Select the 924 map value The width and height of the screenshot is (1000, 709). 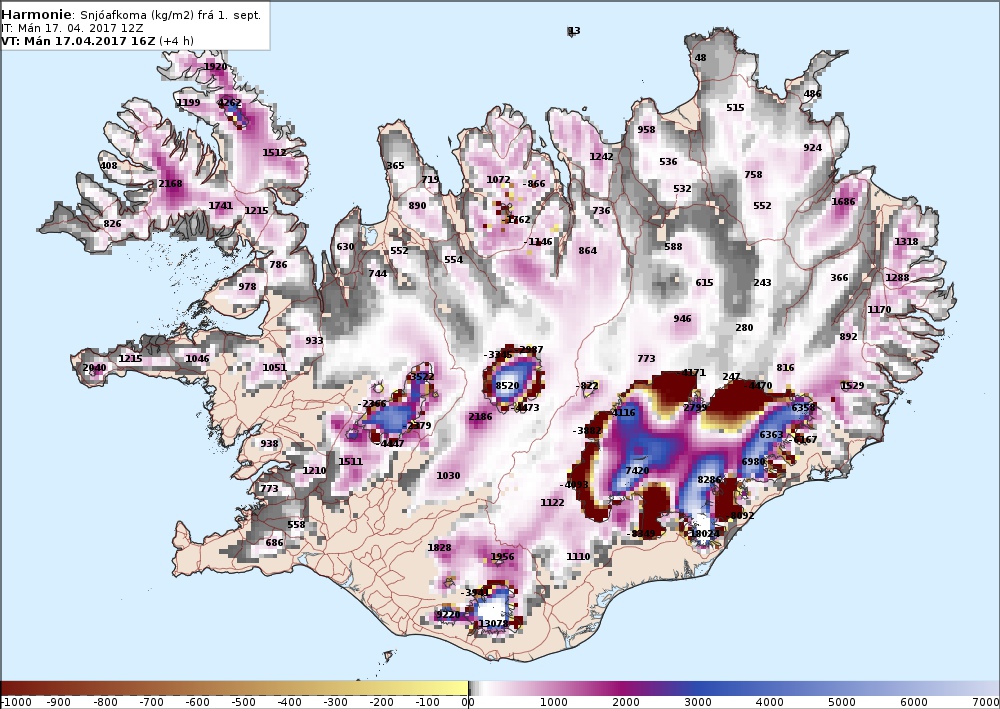pyautogui.click(x=812, y=147)
